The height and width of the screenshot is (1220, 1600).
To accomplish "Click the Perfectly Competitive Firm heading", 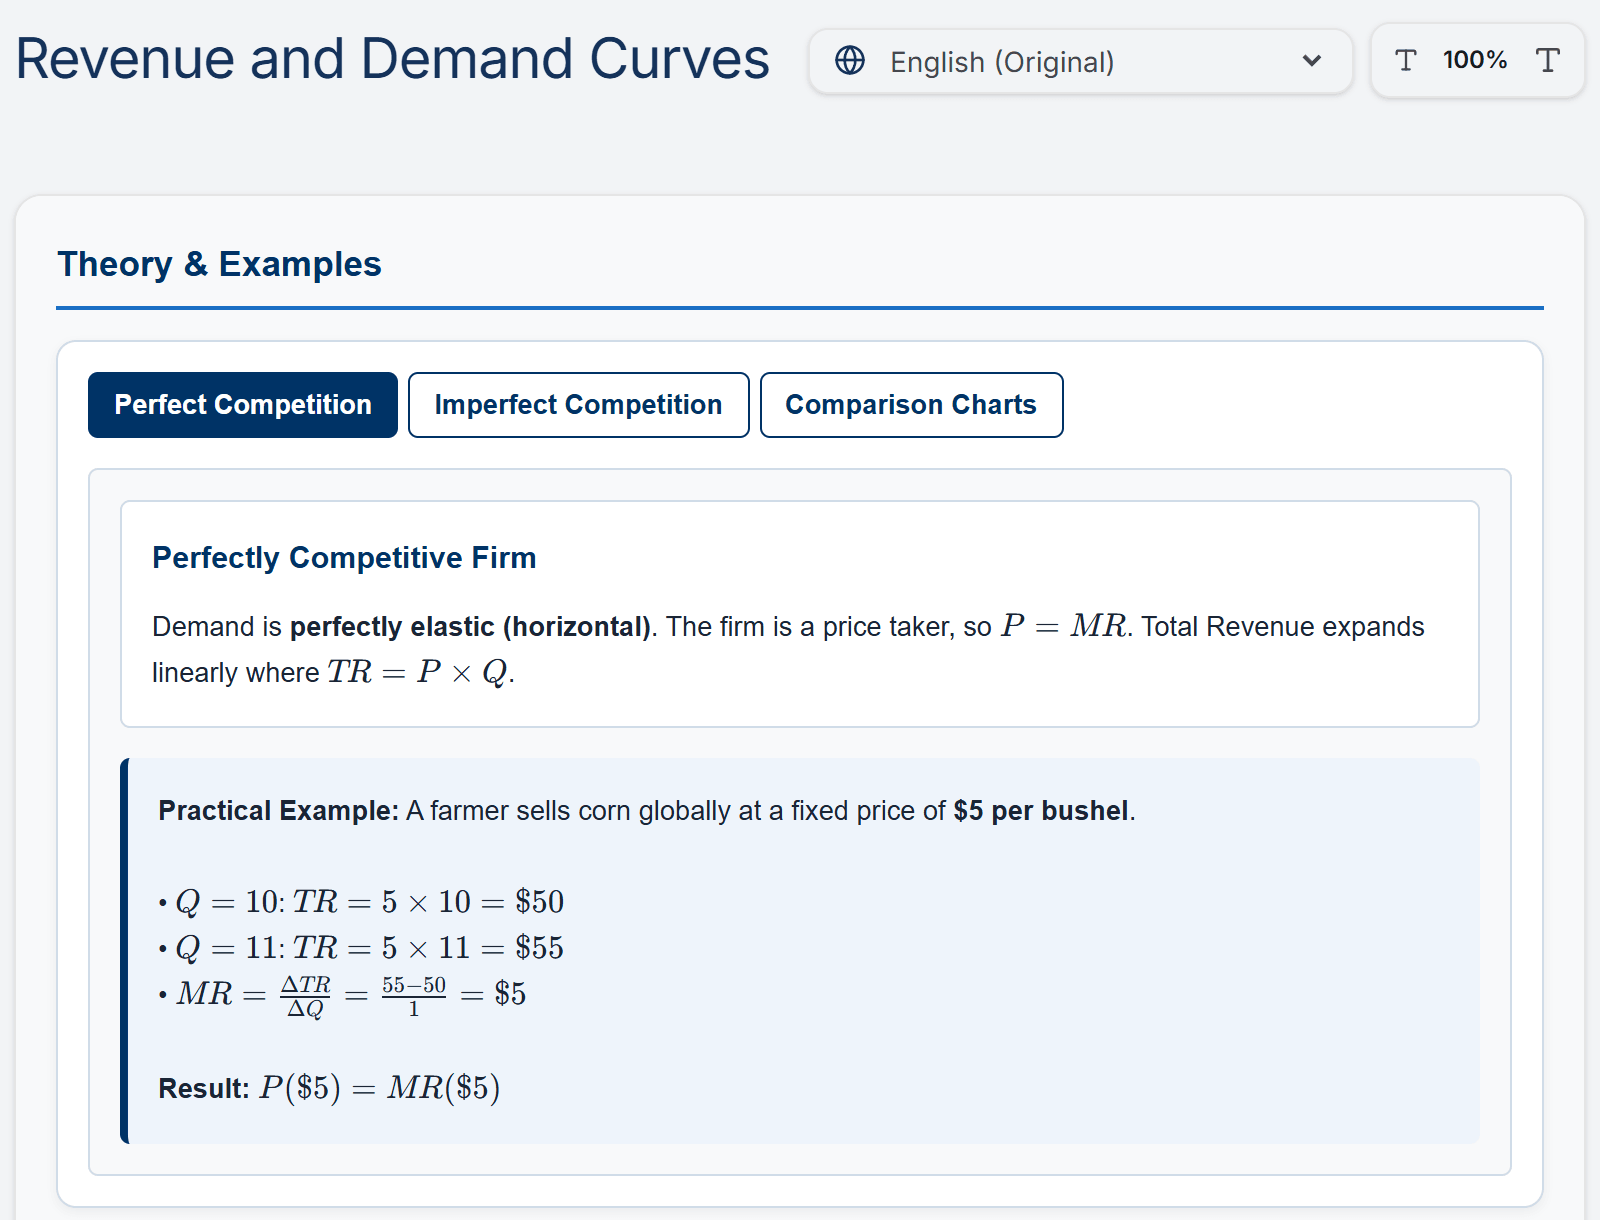I will click(344, 557).
